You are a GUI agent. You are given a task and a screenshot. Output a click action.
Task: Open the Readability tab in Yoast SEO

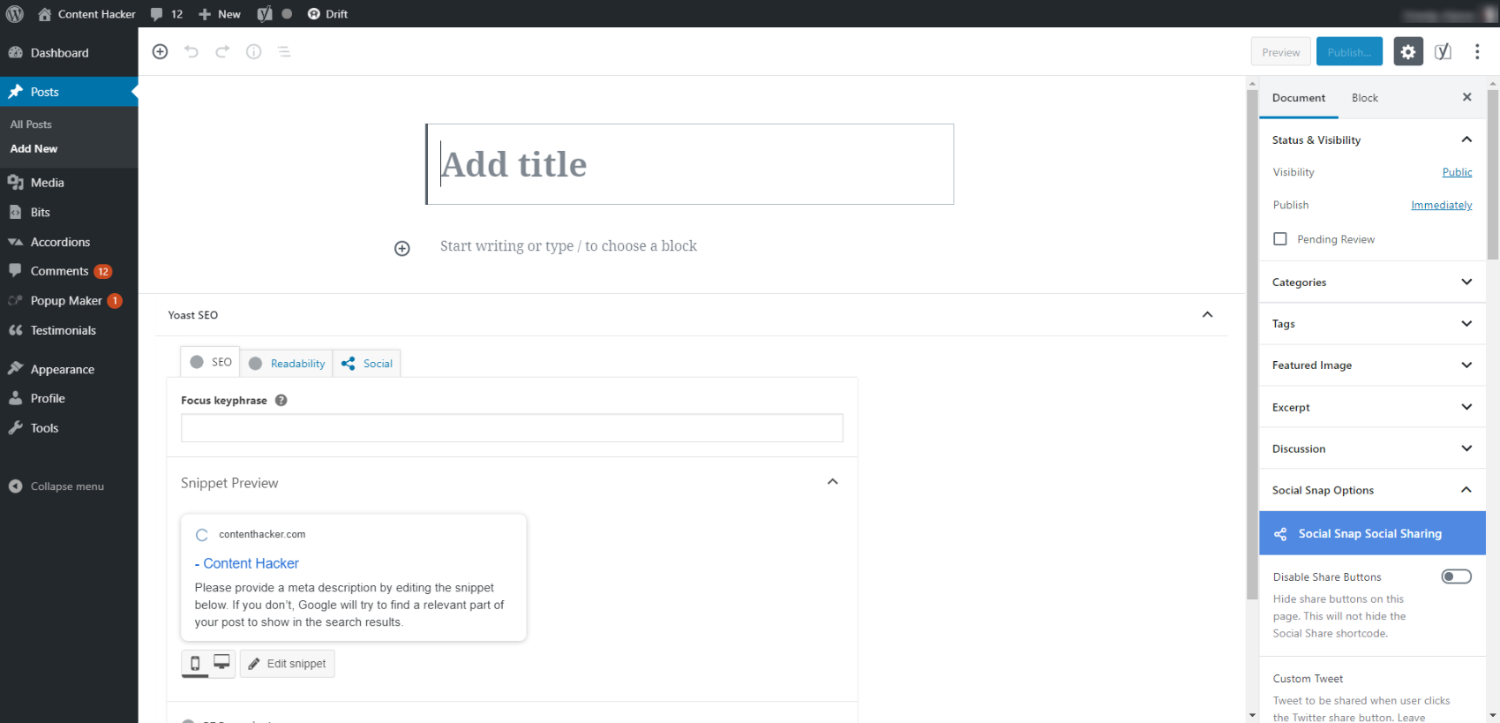[287, 363]
